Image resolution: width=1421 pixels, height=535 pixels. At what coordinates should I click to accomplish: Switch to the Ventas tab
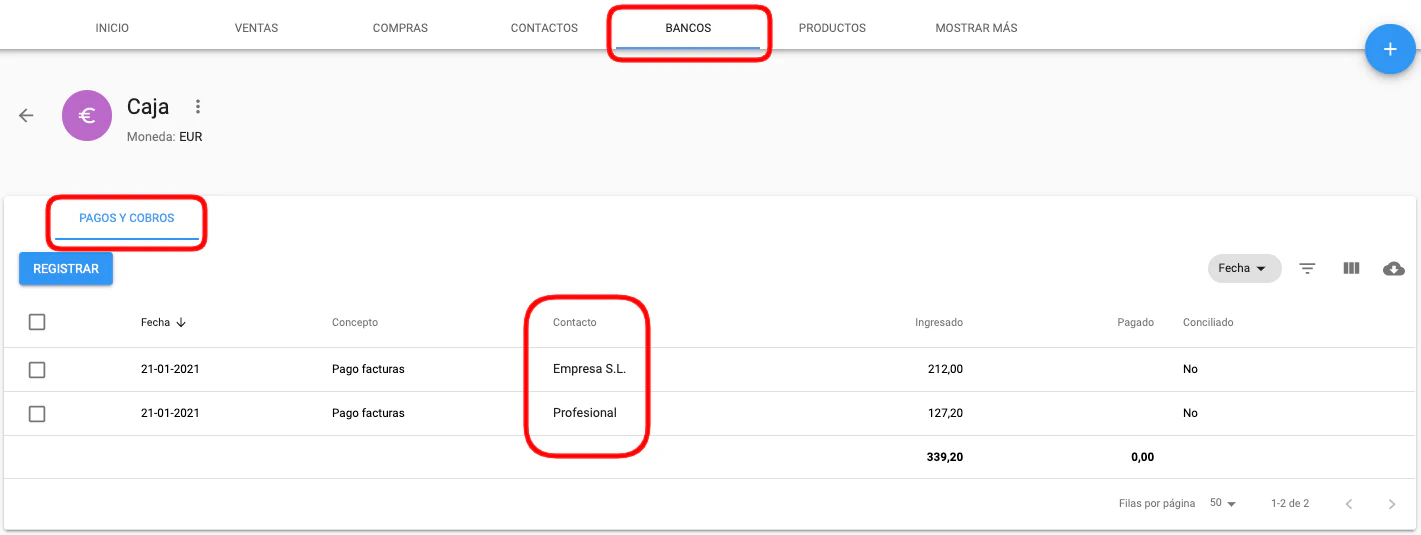(256, 28)
